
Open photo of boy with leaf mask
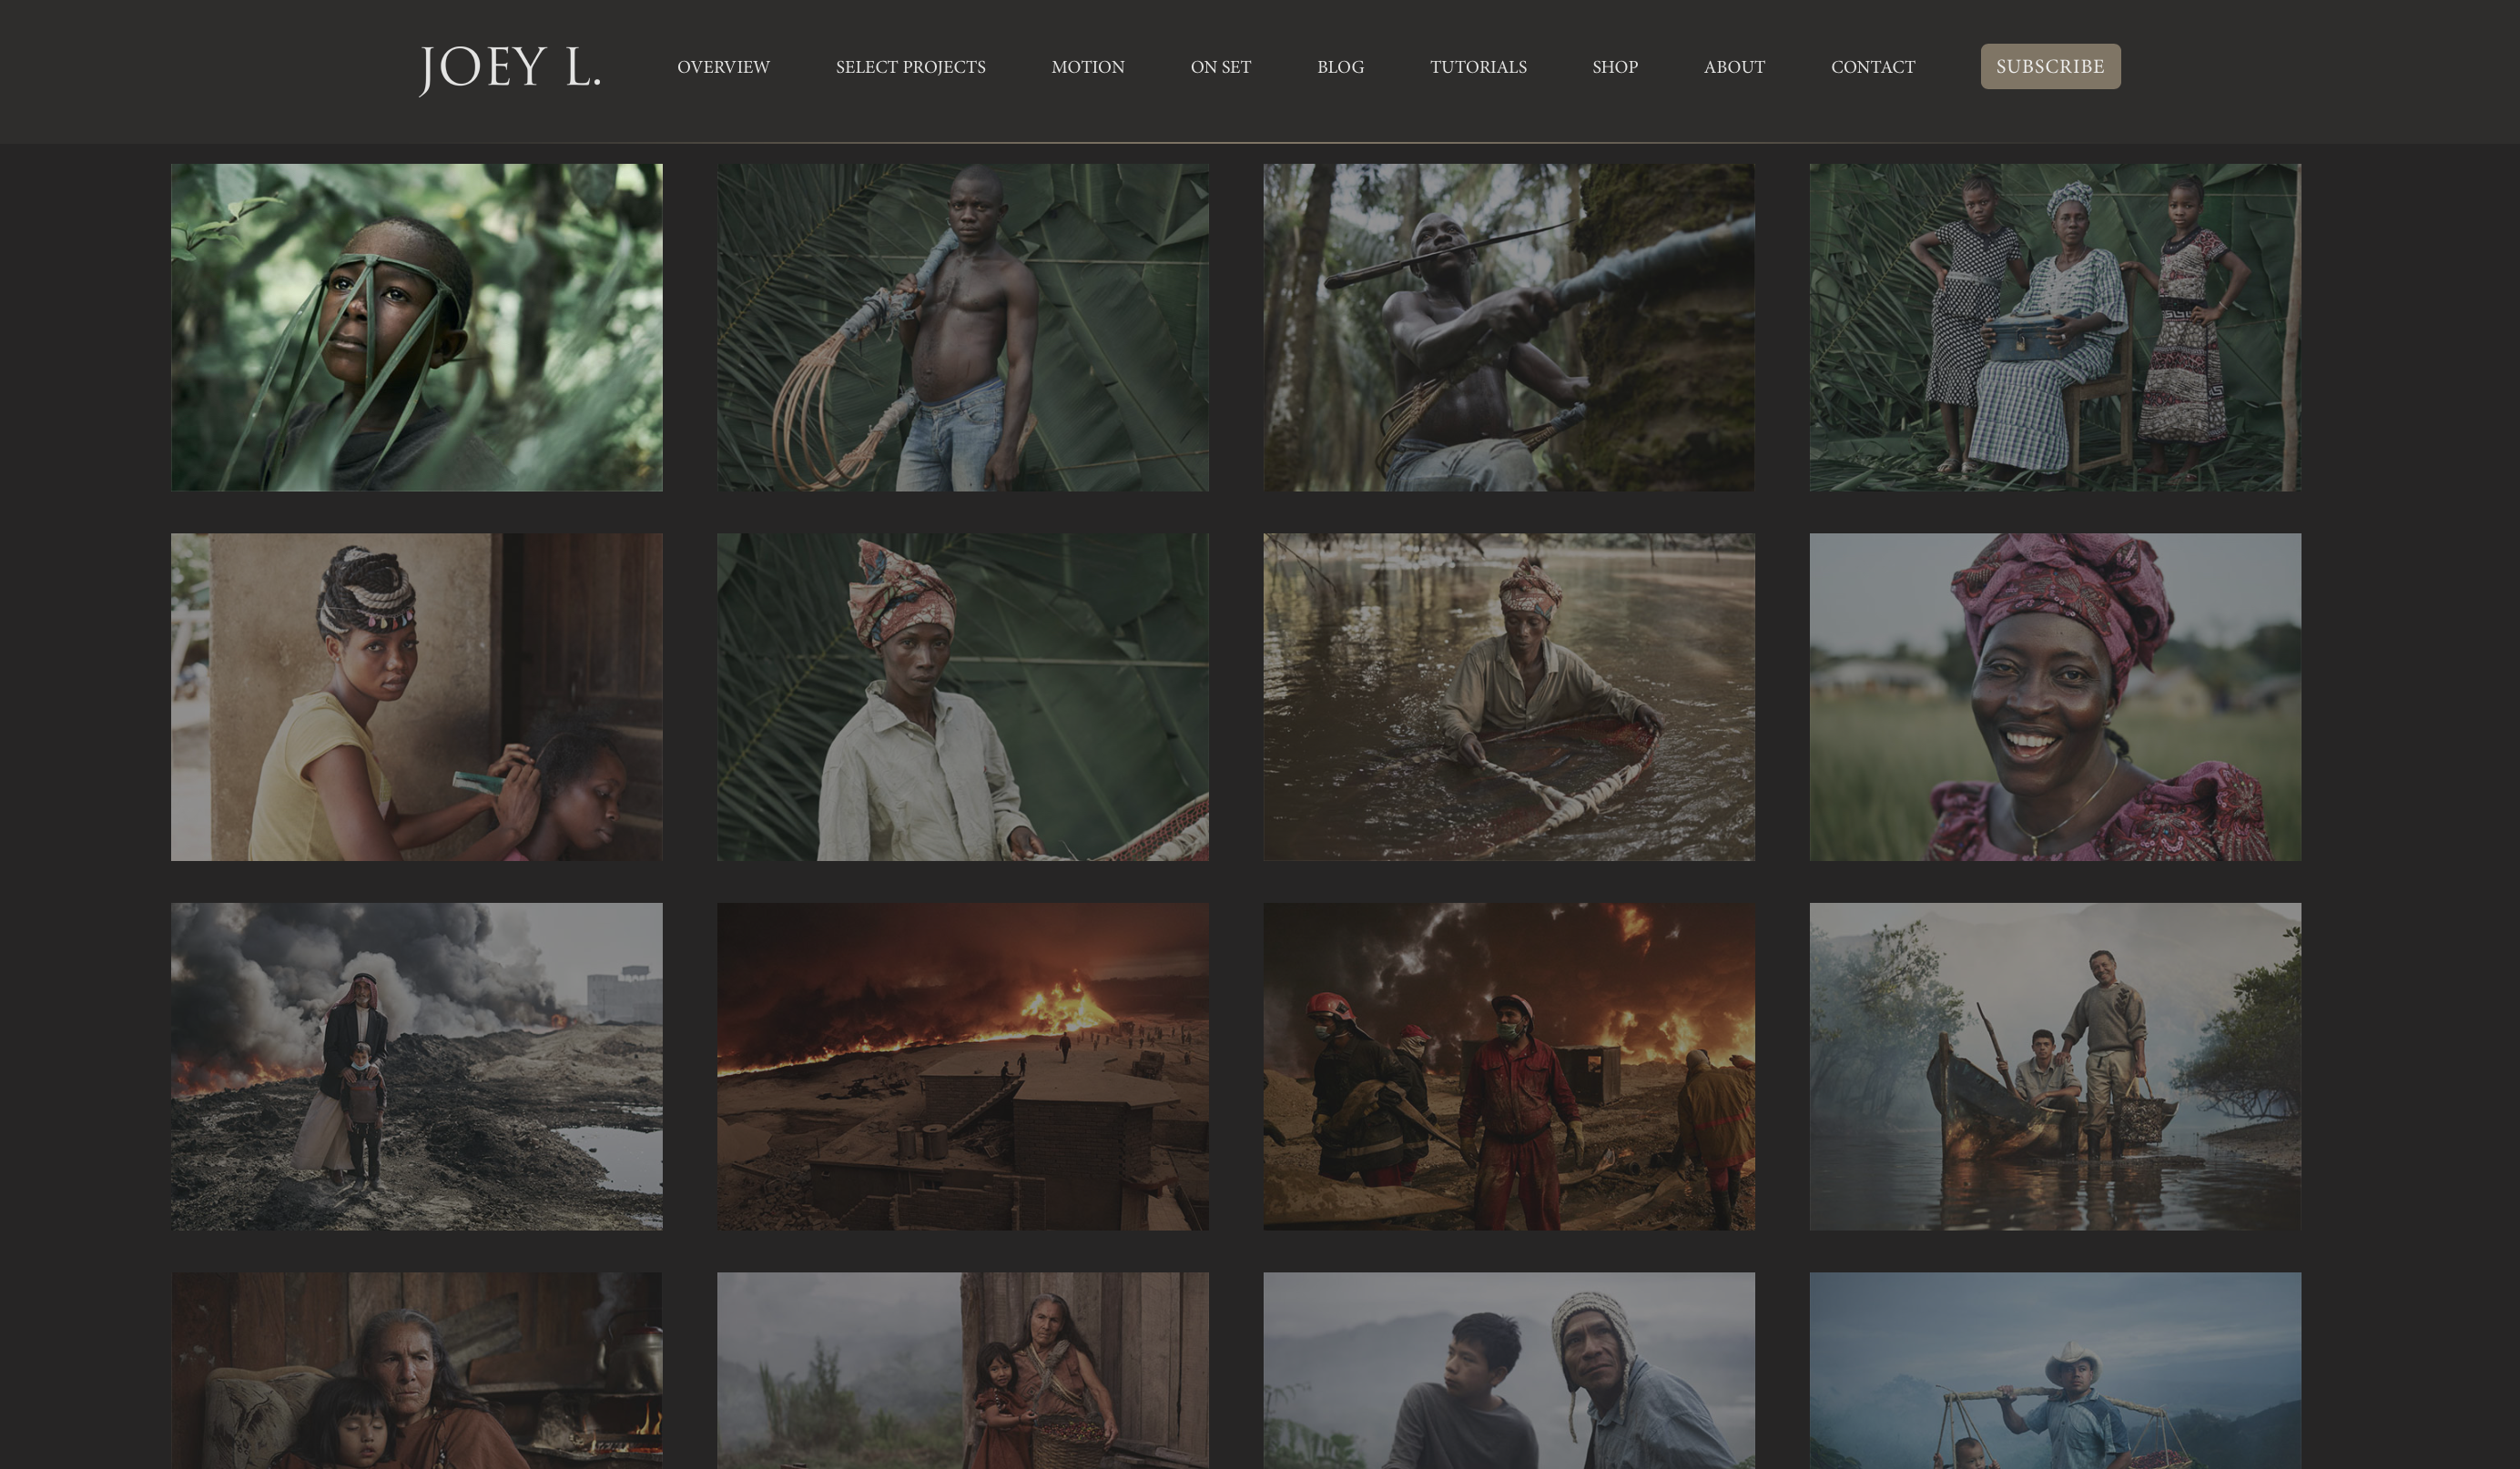pos(416,327)
